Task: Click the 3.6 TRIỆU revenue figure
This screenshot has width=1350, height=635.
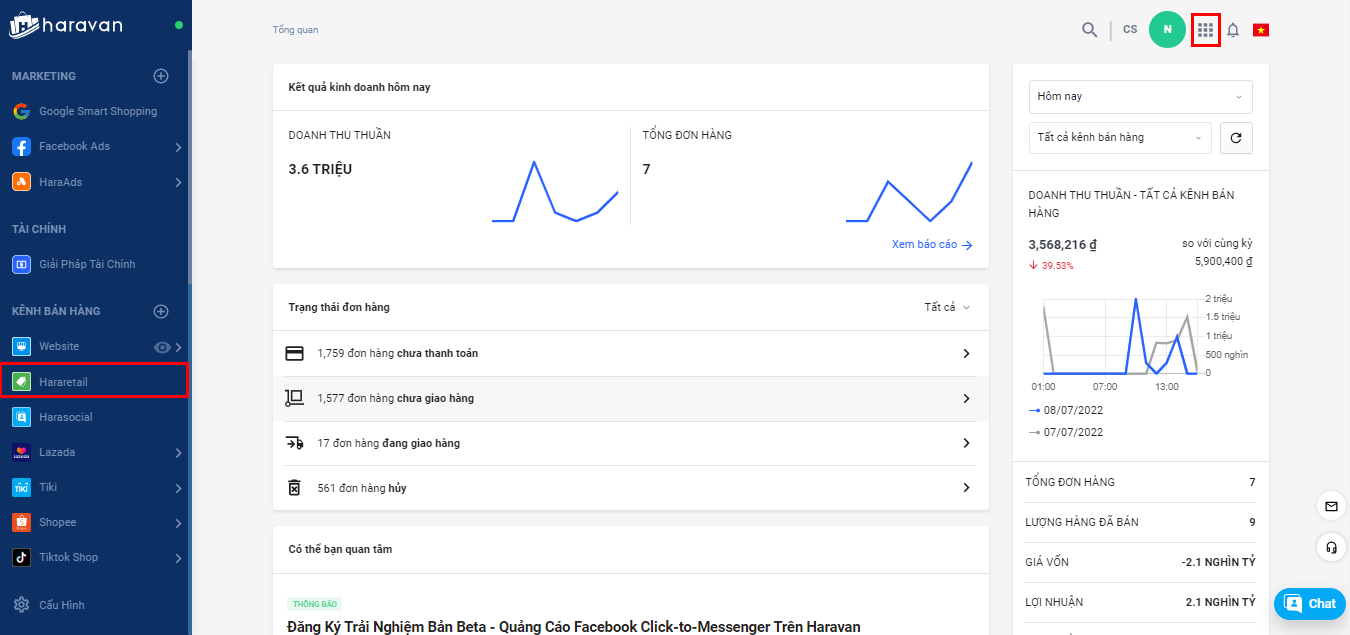Action: point(320,169)
